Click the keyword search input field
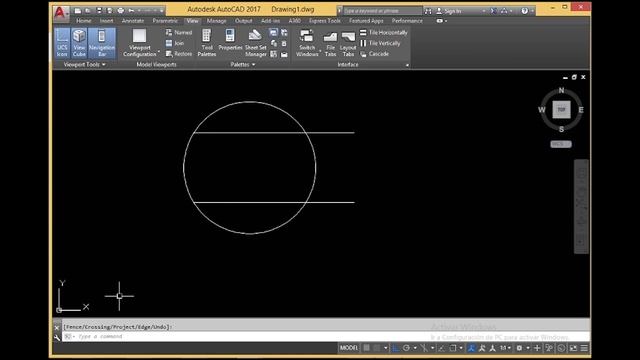This screenshot has height=360, width=640. (x=382, y=11)
